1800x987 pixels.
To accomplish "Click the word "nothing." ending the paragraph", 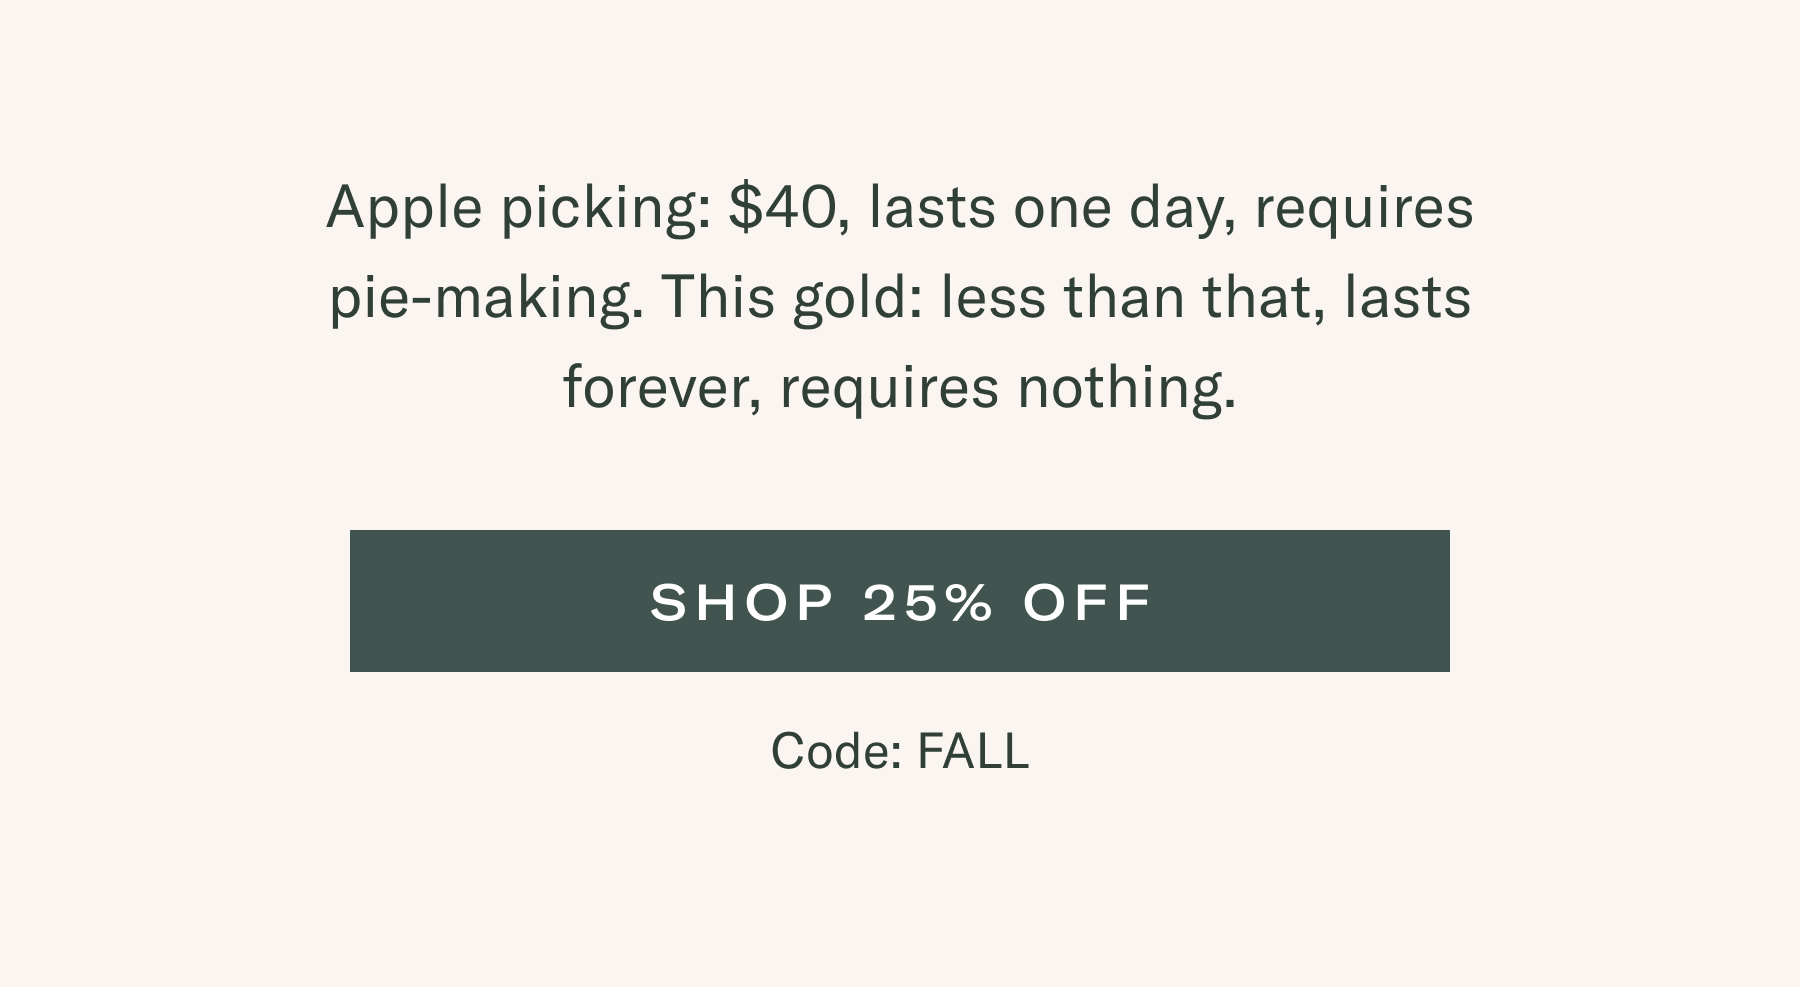I will pos(1127,388).
